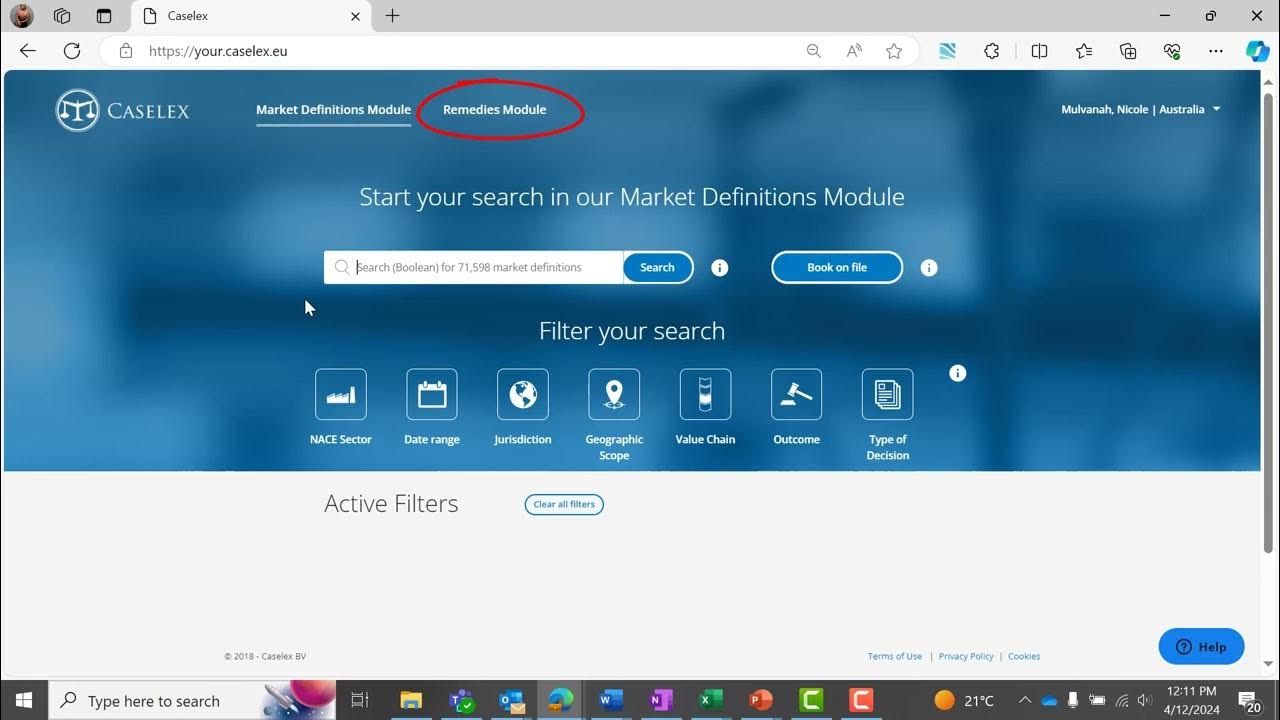
Task: Show info about search filters
Action: [x=958, y=373]
